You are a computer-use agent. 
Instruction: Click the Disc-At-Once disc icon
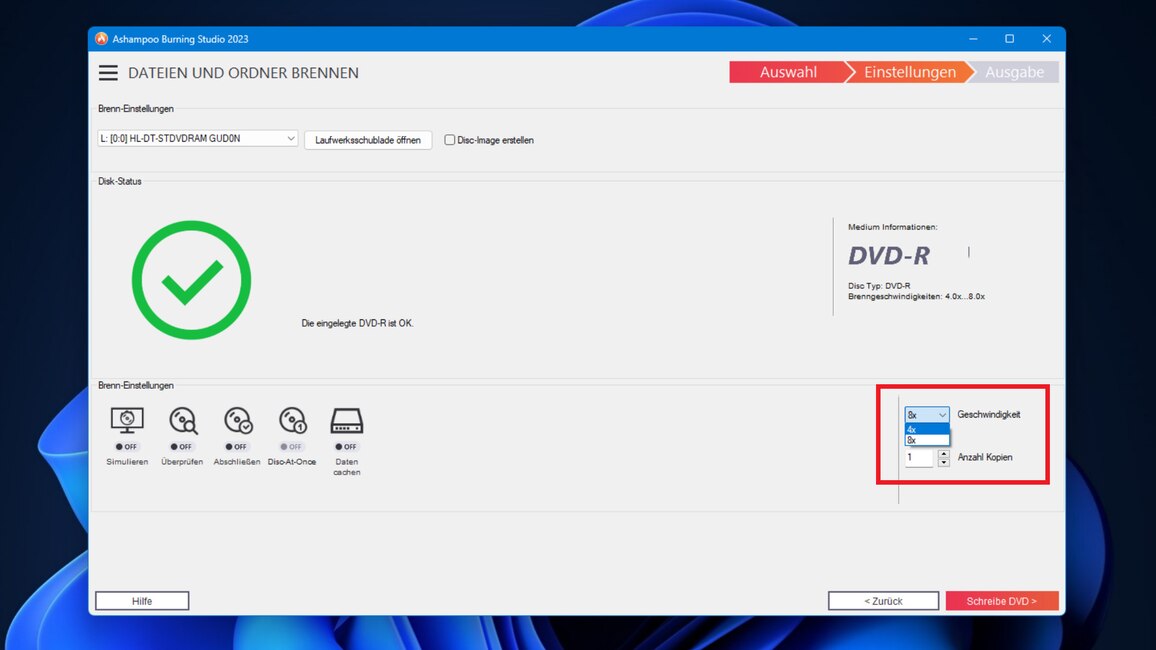[292, 420]
